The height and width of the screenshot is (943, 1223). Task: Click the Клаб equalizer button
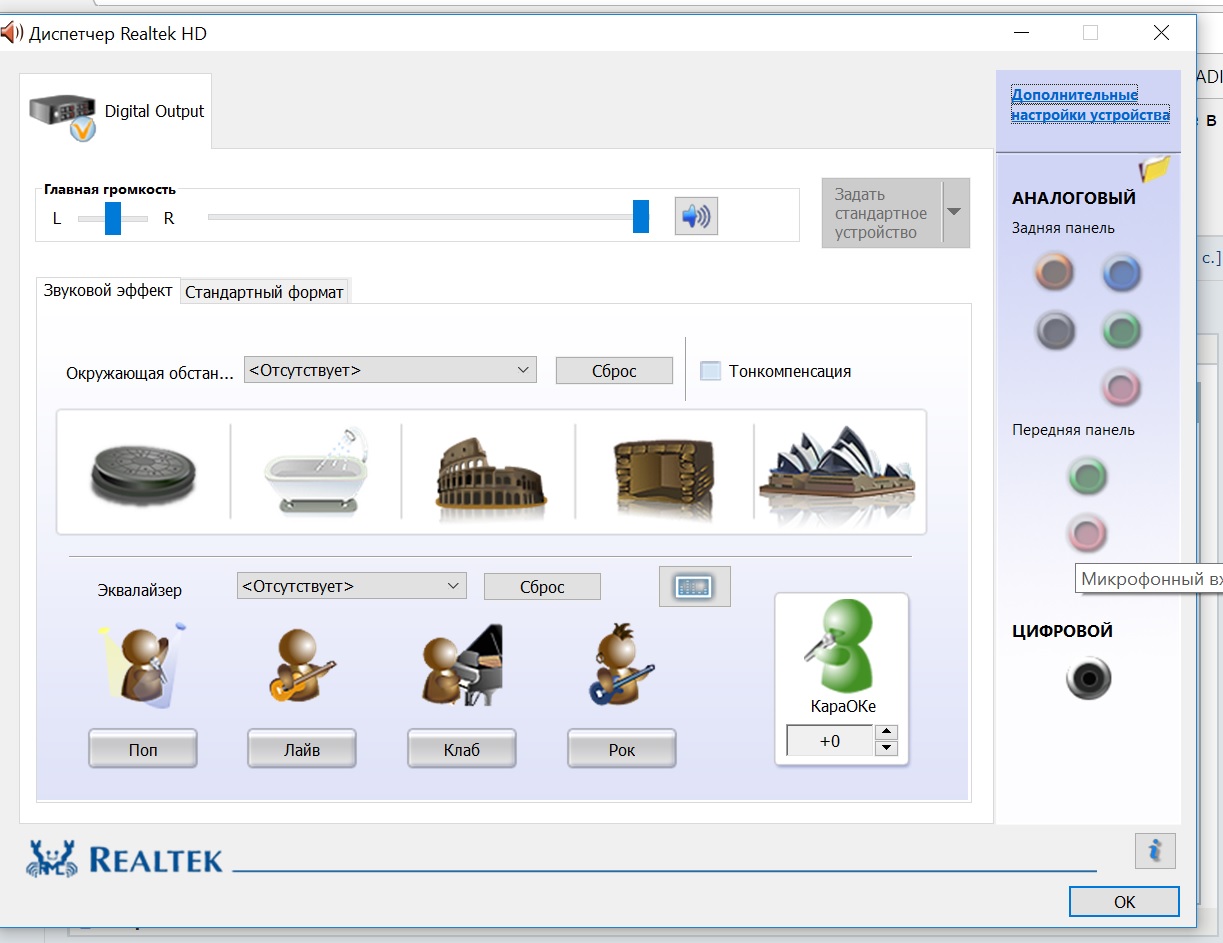(x=461, y=749)
